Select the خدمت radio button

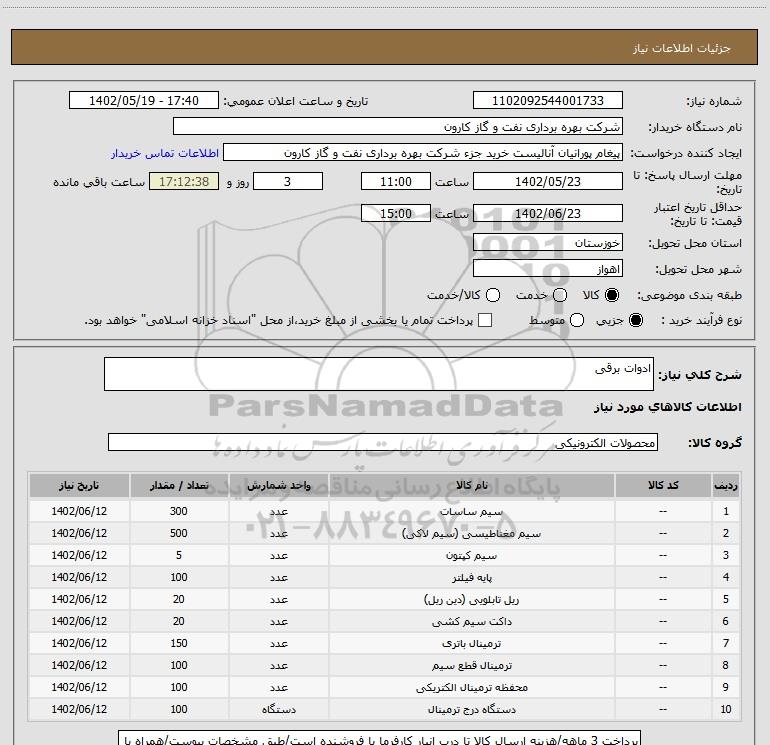coord(560,295)
